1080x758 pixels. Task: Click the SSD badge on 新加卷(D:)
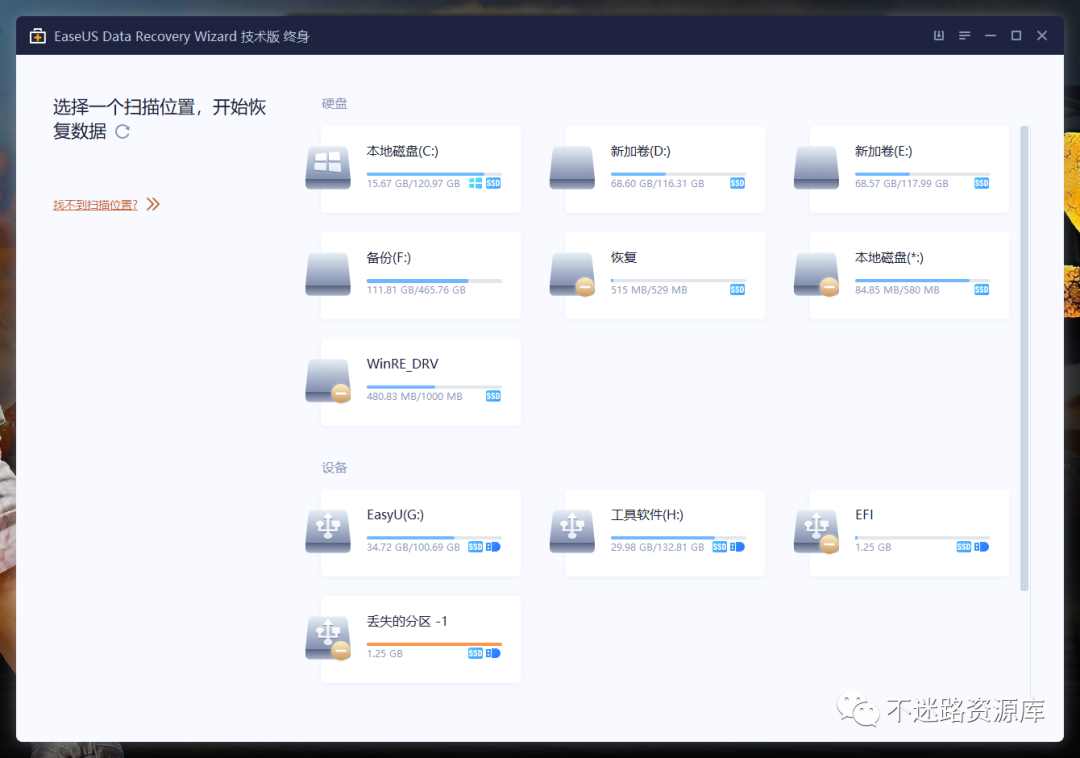(x=737, y=183)
